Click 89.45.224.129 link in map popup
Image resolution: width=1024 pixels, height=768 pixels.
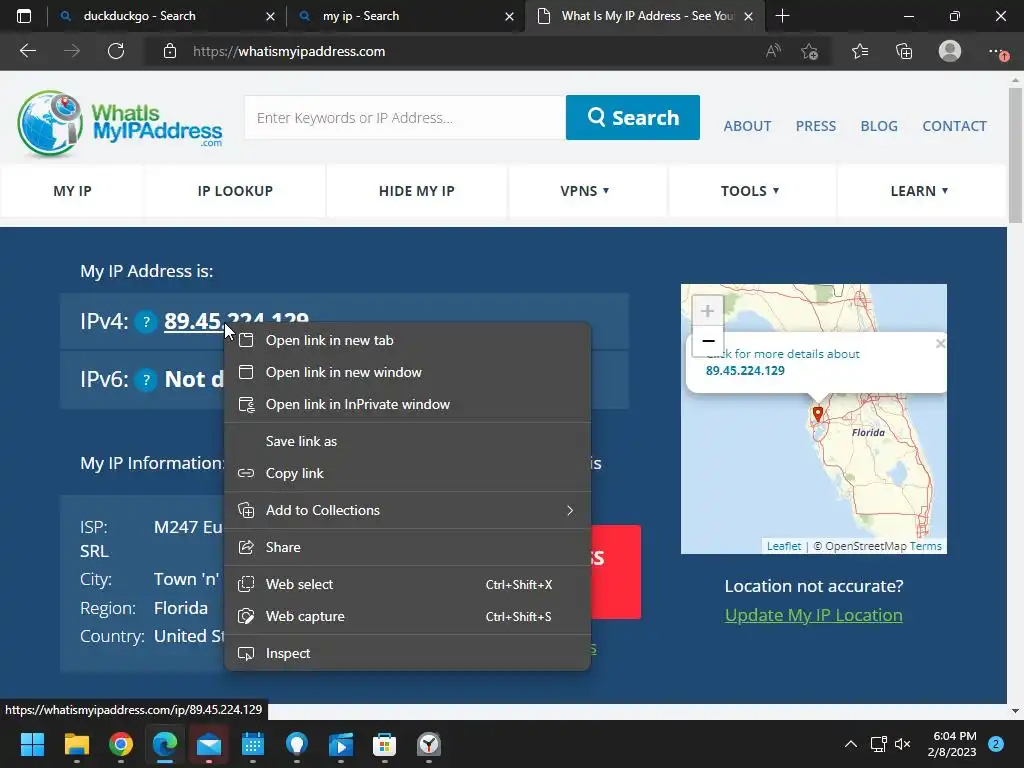[x=745, y=370]
